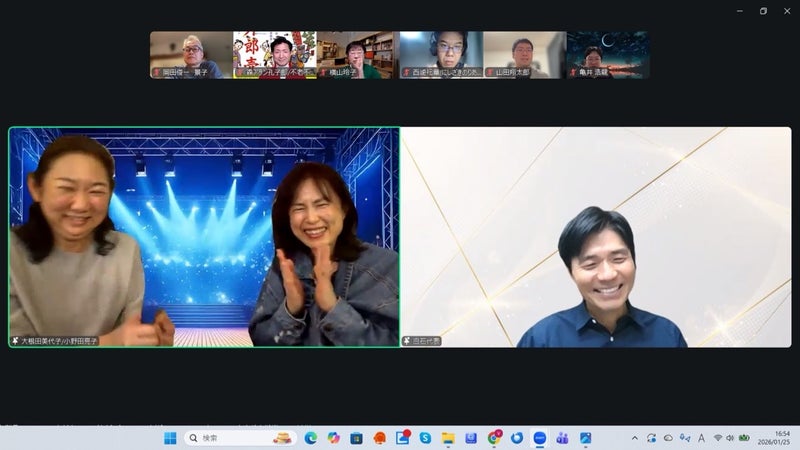Switch to Google Chrome in the taskbar

point(494,438)
